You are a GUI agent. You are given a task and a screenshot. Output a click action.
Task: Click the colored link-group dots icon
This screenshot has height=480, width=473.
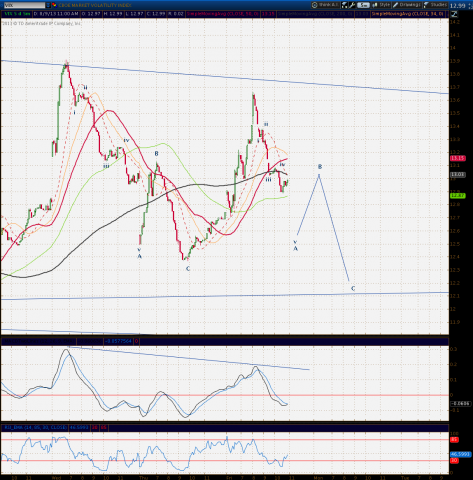54,5
